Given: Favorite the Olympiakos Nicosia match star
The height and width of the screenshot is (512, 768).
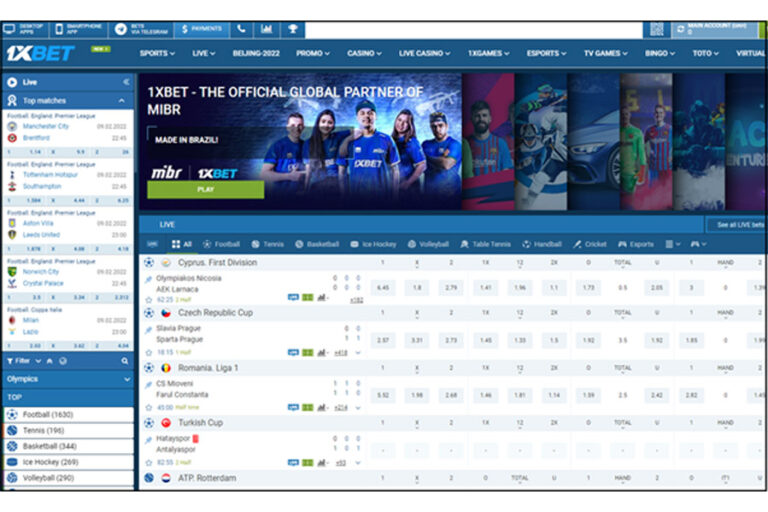Looking at the screenshot, I should click(x=149, y=300).
